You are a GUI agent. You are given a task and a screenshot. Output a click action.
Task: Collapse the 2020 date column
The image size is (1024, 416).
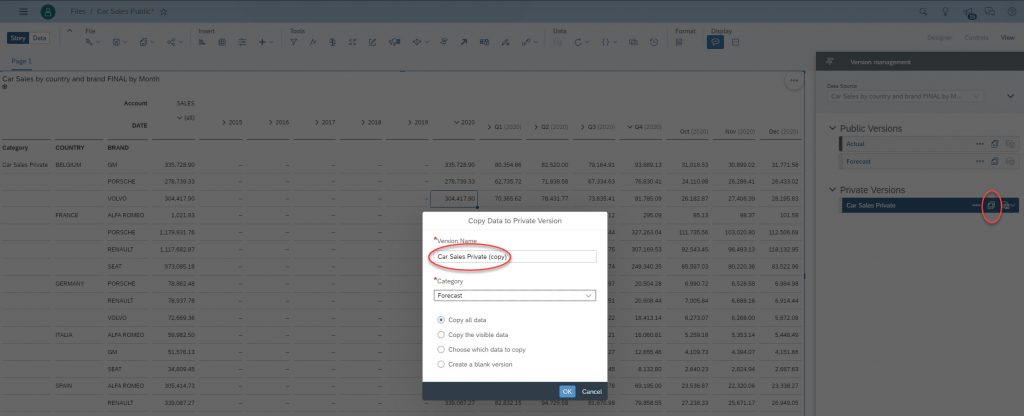click(455, 122)
